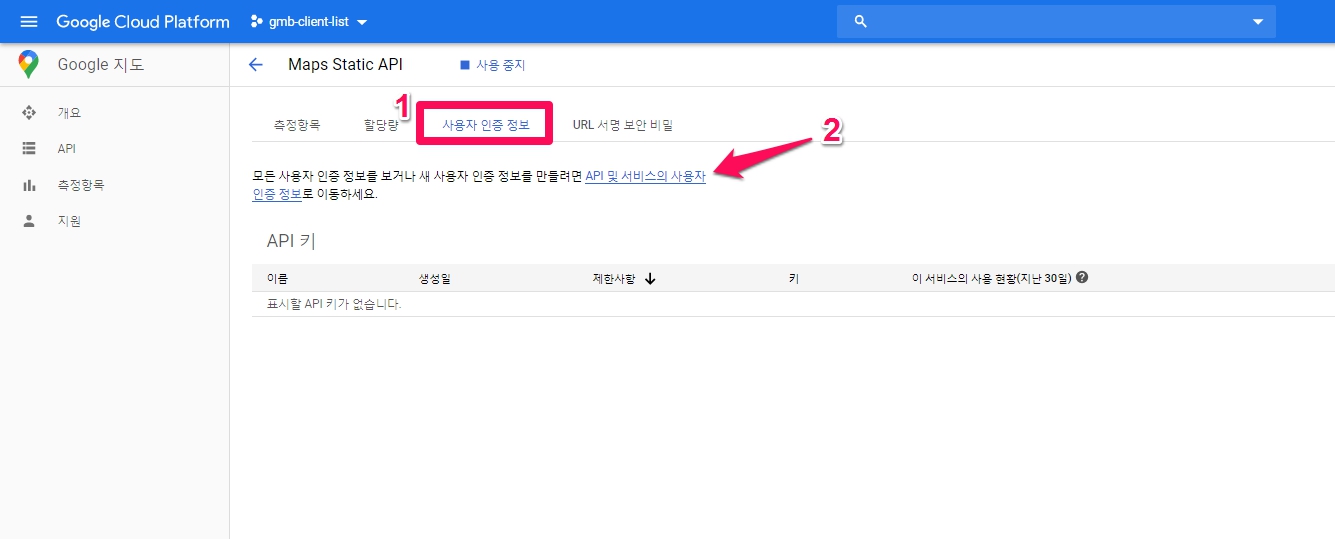Click inside the top search field
Screen dimensions: 1335x539
click(1050, 21)
